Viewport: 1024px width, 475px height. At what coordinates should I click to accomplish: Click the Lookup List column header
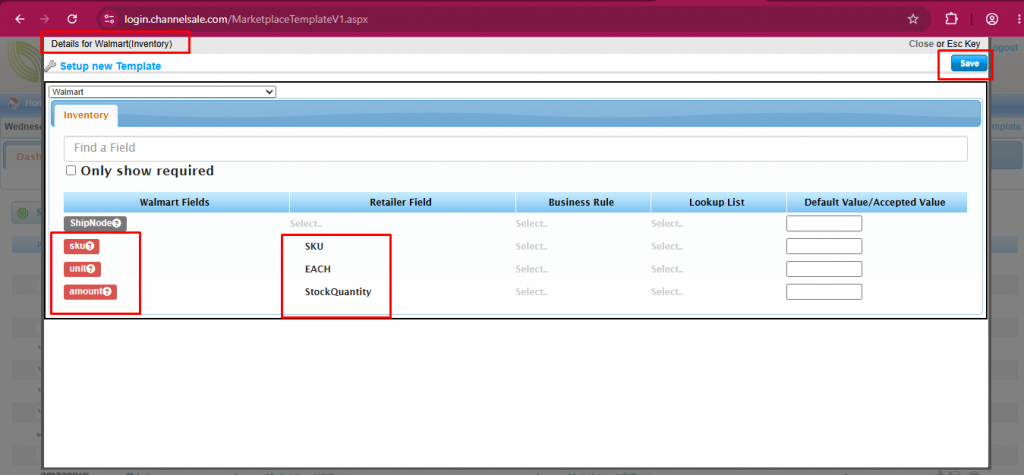[716, 203]
